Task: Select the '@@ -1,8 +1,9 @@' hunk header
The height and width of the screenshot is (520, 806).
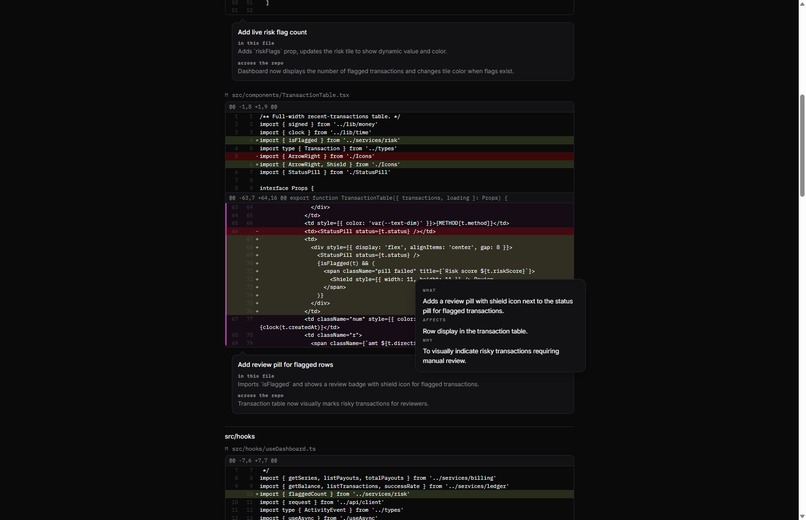Action: coord(399,107)
